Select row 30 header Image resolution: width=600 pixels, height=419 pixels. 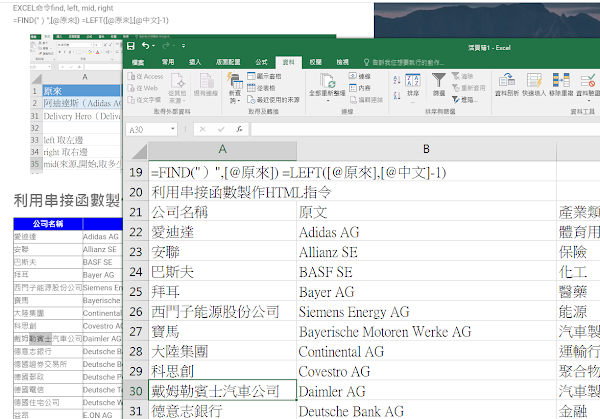[x=136, y=391]
